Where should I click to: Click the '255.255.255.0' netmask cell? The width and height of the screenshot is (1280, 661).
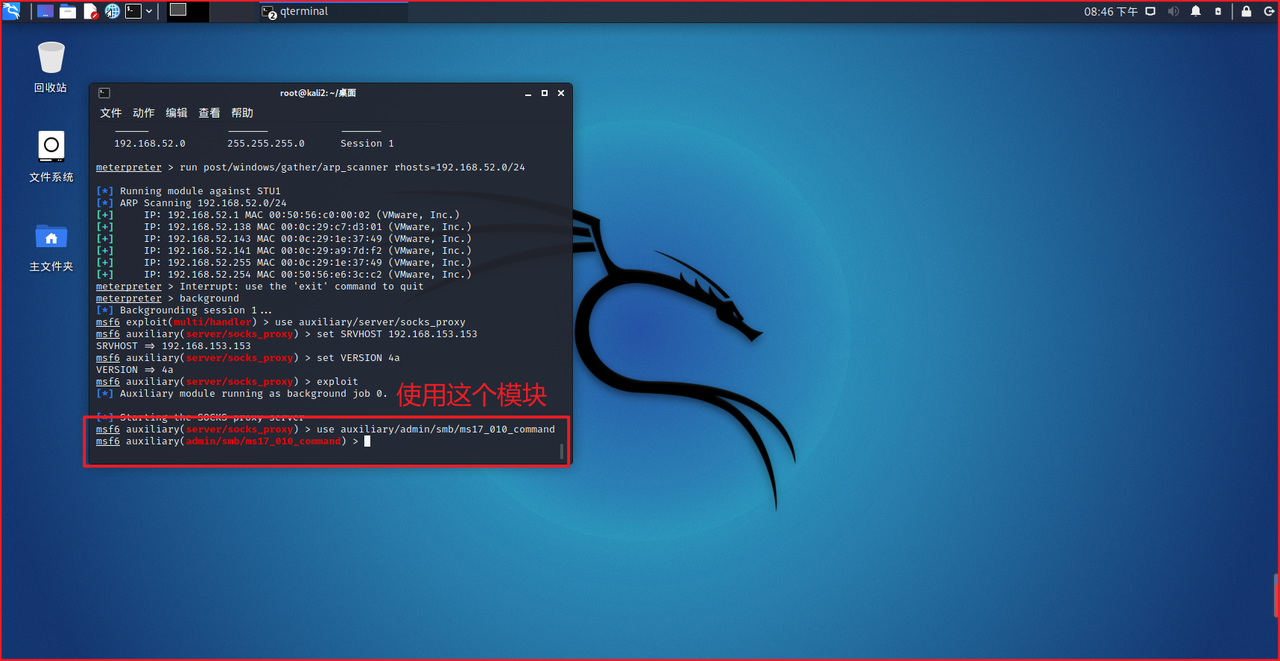coord(266,143)
